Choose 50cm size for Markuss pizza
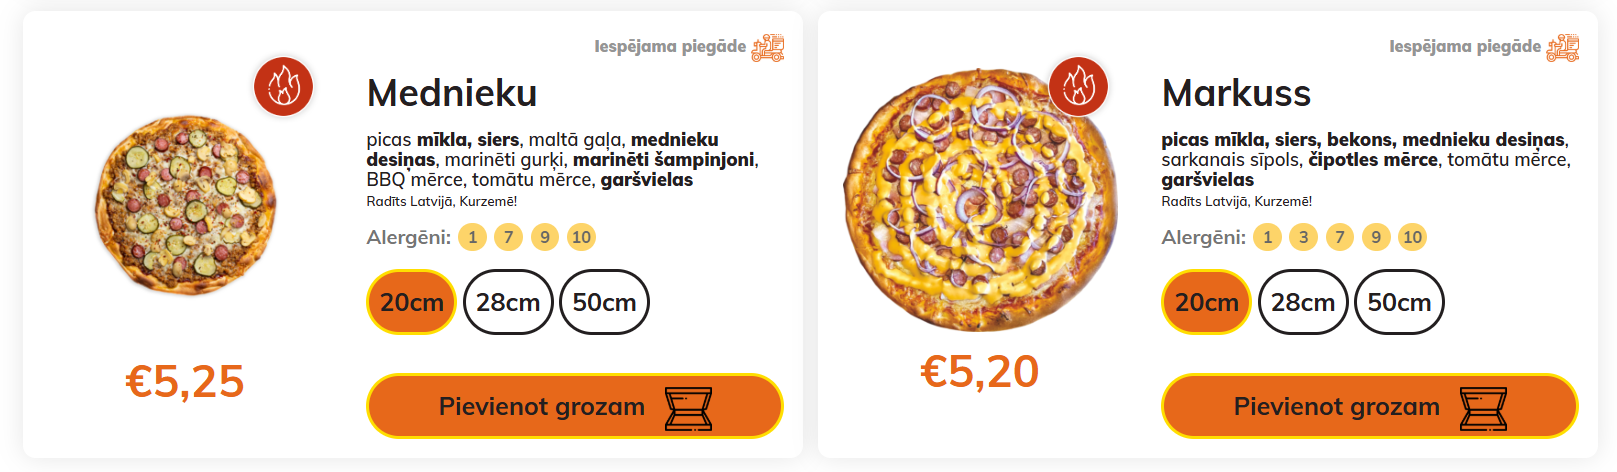 tap(1399, 302)
